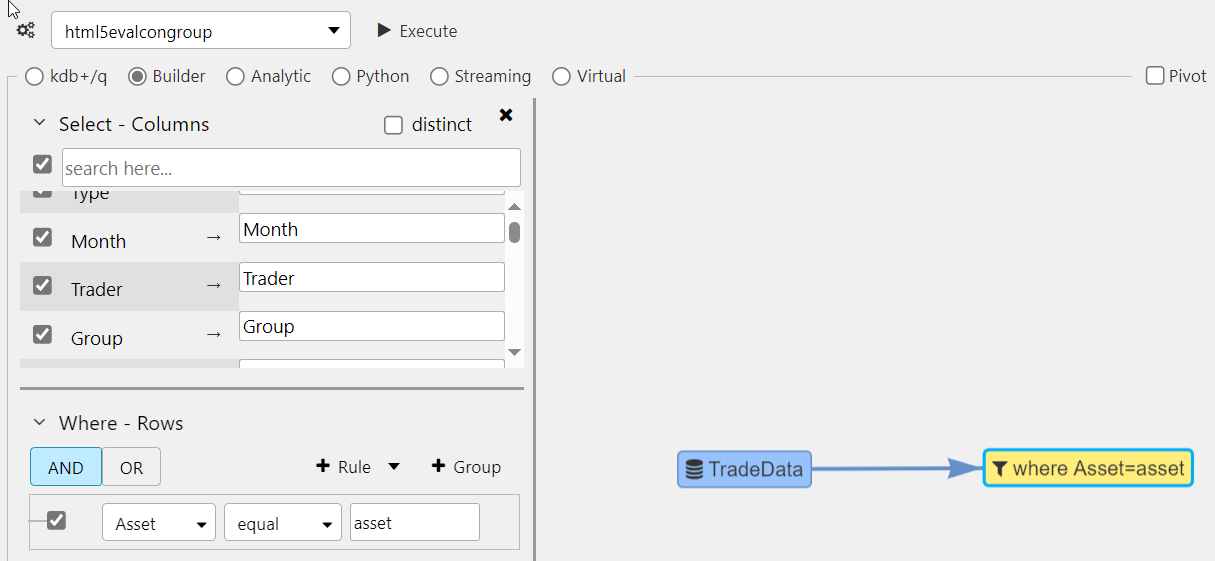Collapse the Where - Rows section
1215x561 pixels.
tap(40, 423)
